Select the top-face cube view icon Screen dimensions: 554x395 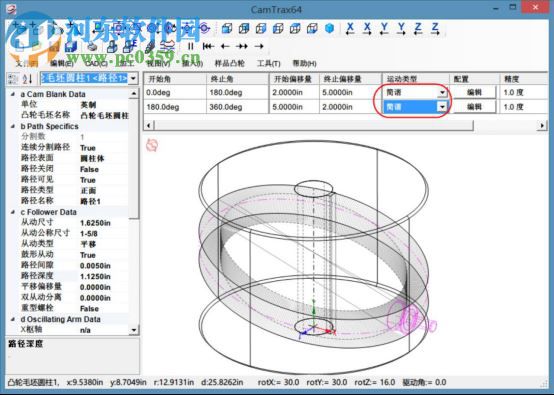(295, 28)
